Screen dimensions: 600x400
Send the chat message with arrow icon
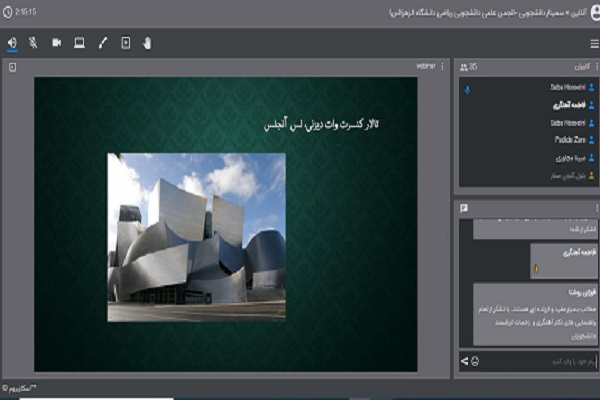(465, 361)
